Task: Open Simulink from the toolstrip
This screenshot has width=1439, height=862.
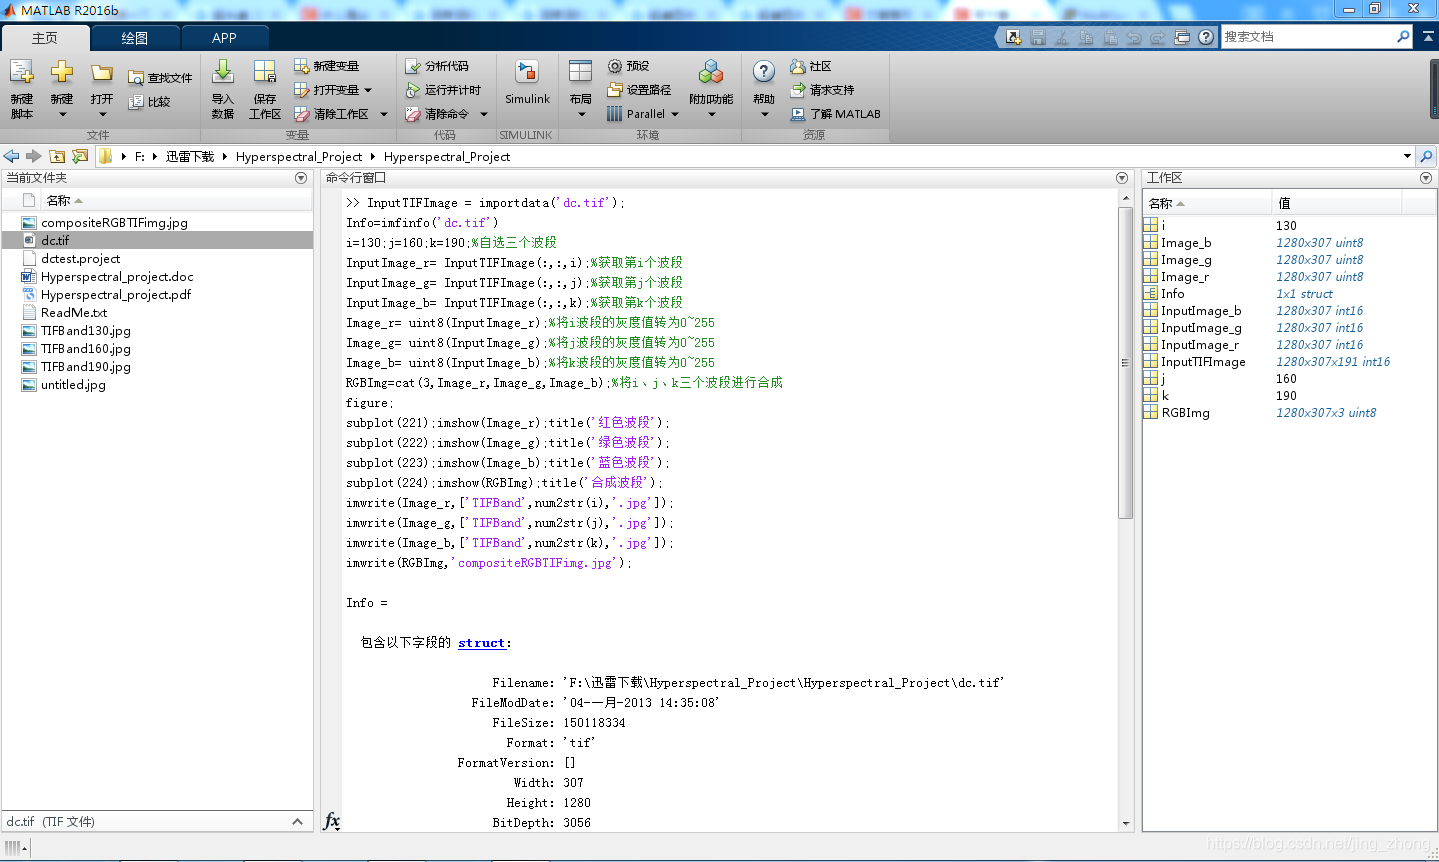Action: [x=527, y=82]
